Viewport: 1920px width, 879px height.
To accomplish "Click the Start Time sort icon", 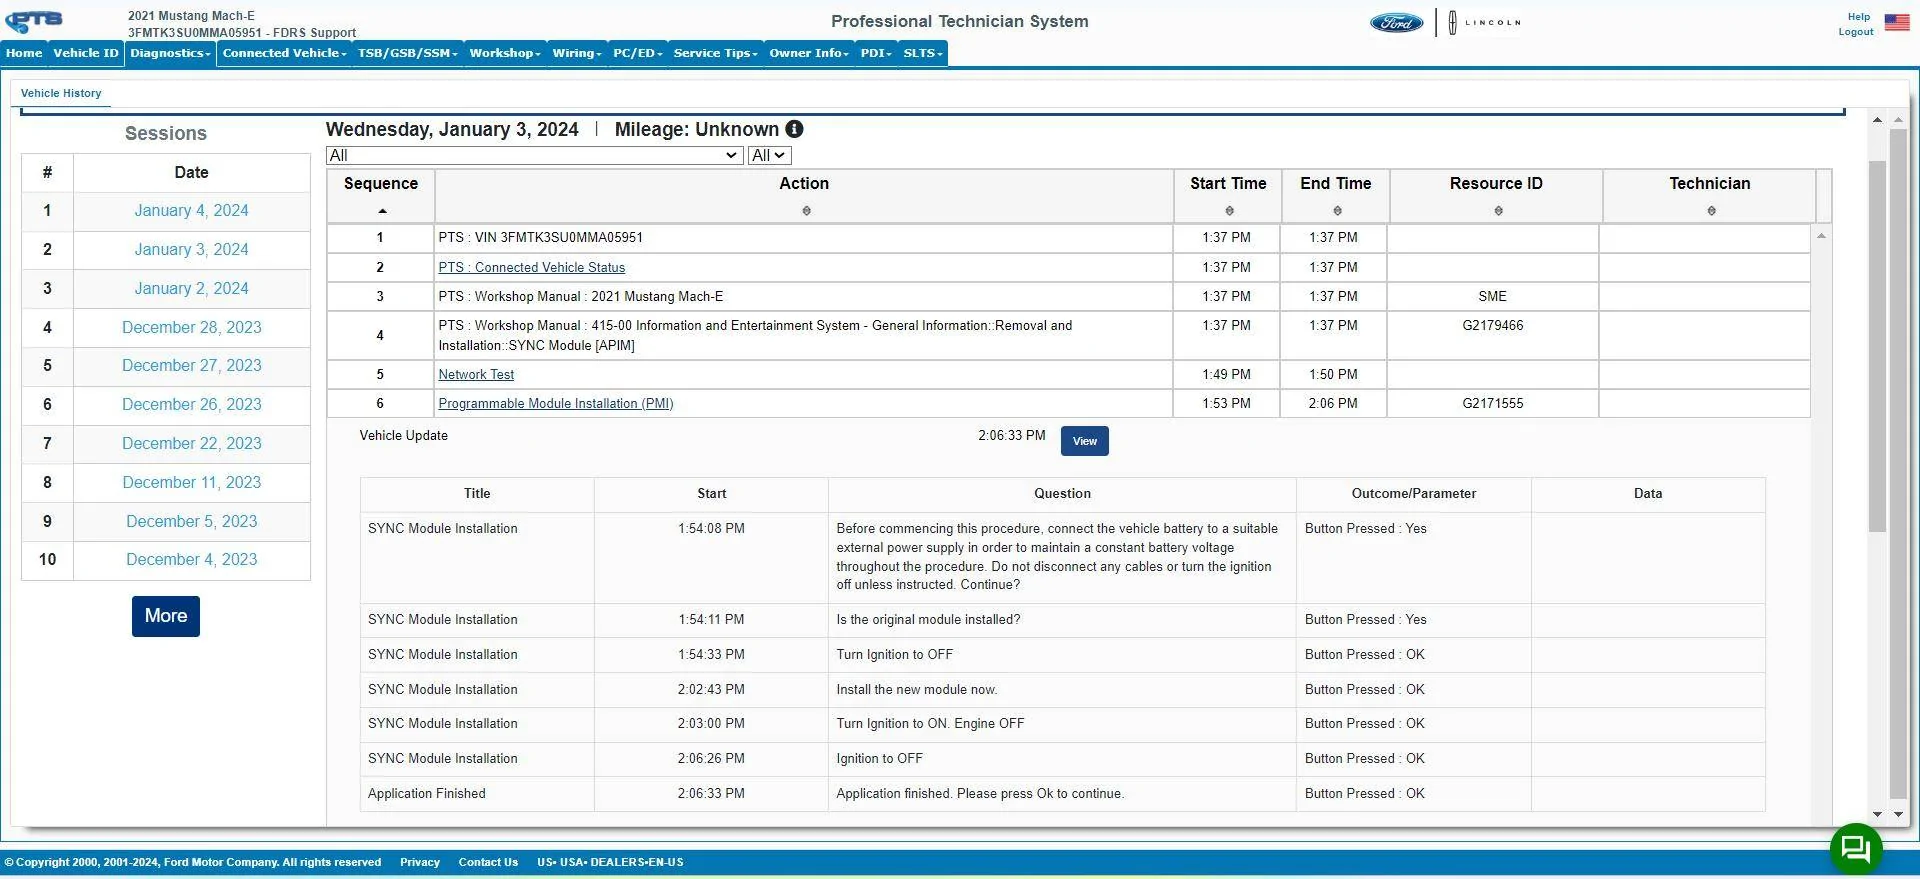I will tap(1229, 211).
